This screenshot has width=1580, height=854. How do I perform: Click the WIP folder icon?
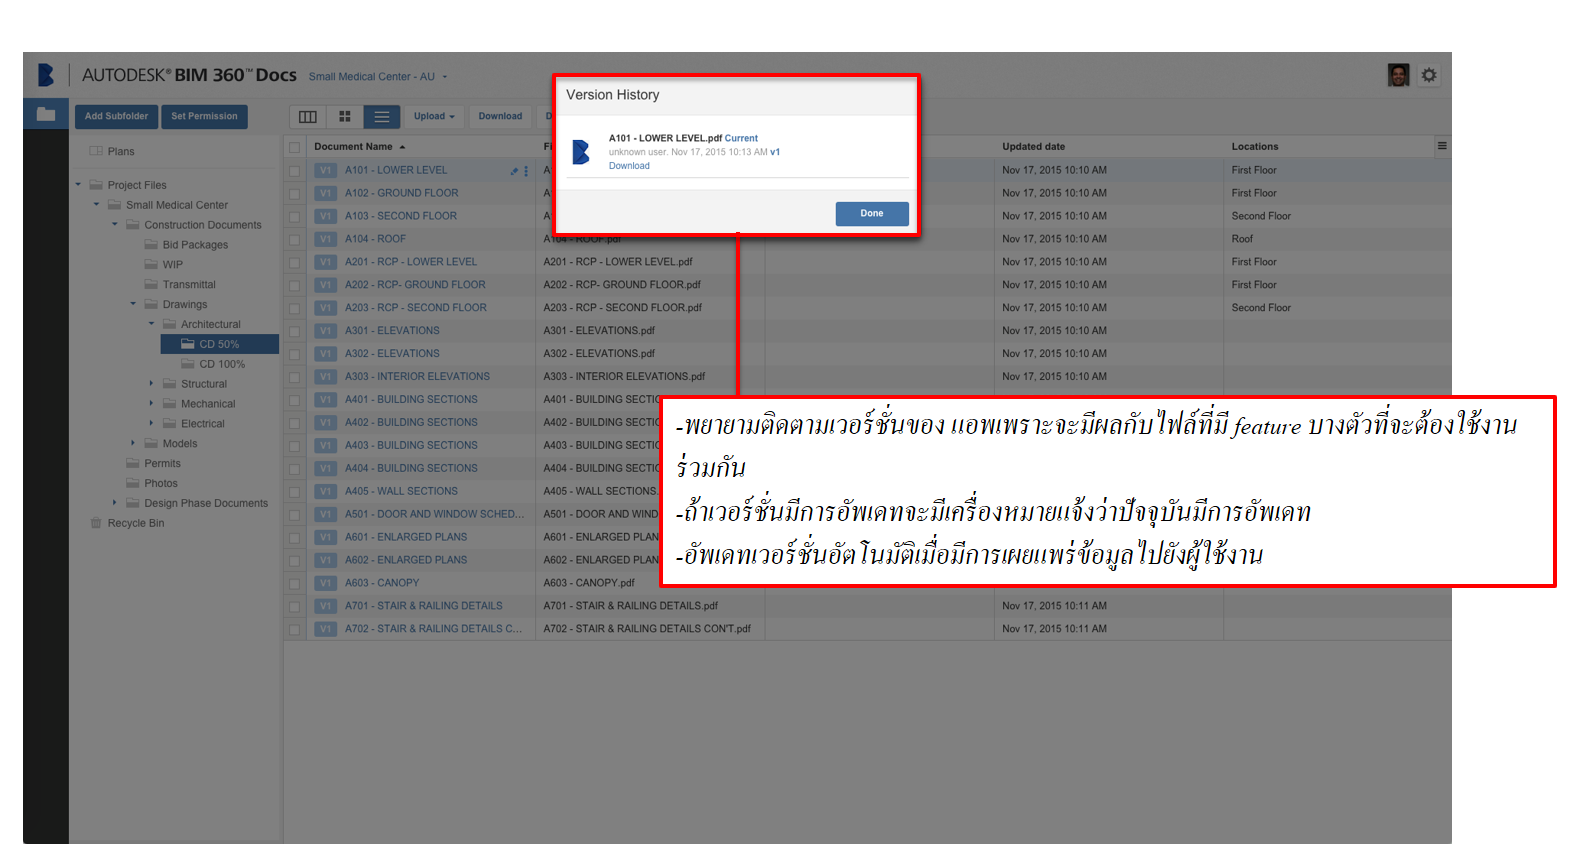tap(151, 264)
